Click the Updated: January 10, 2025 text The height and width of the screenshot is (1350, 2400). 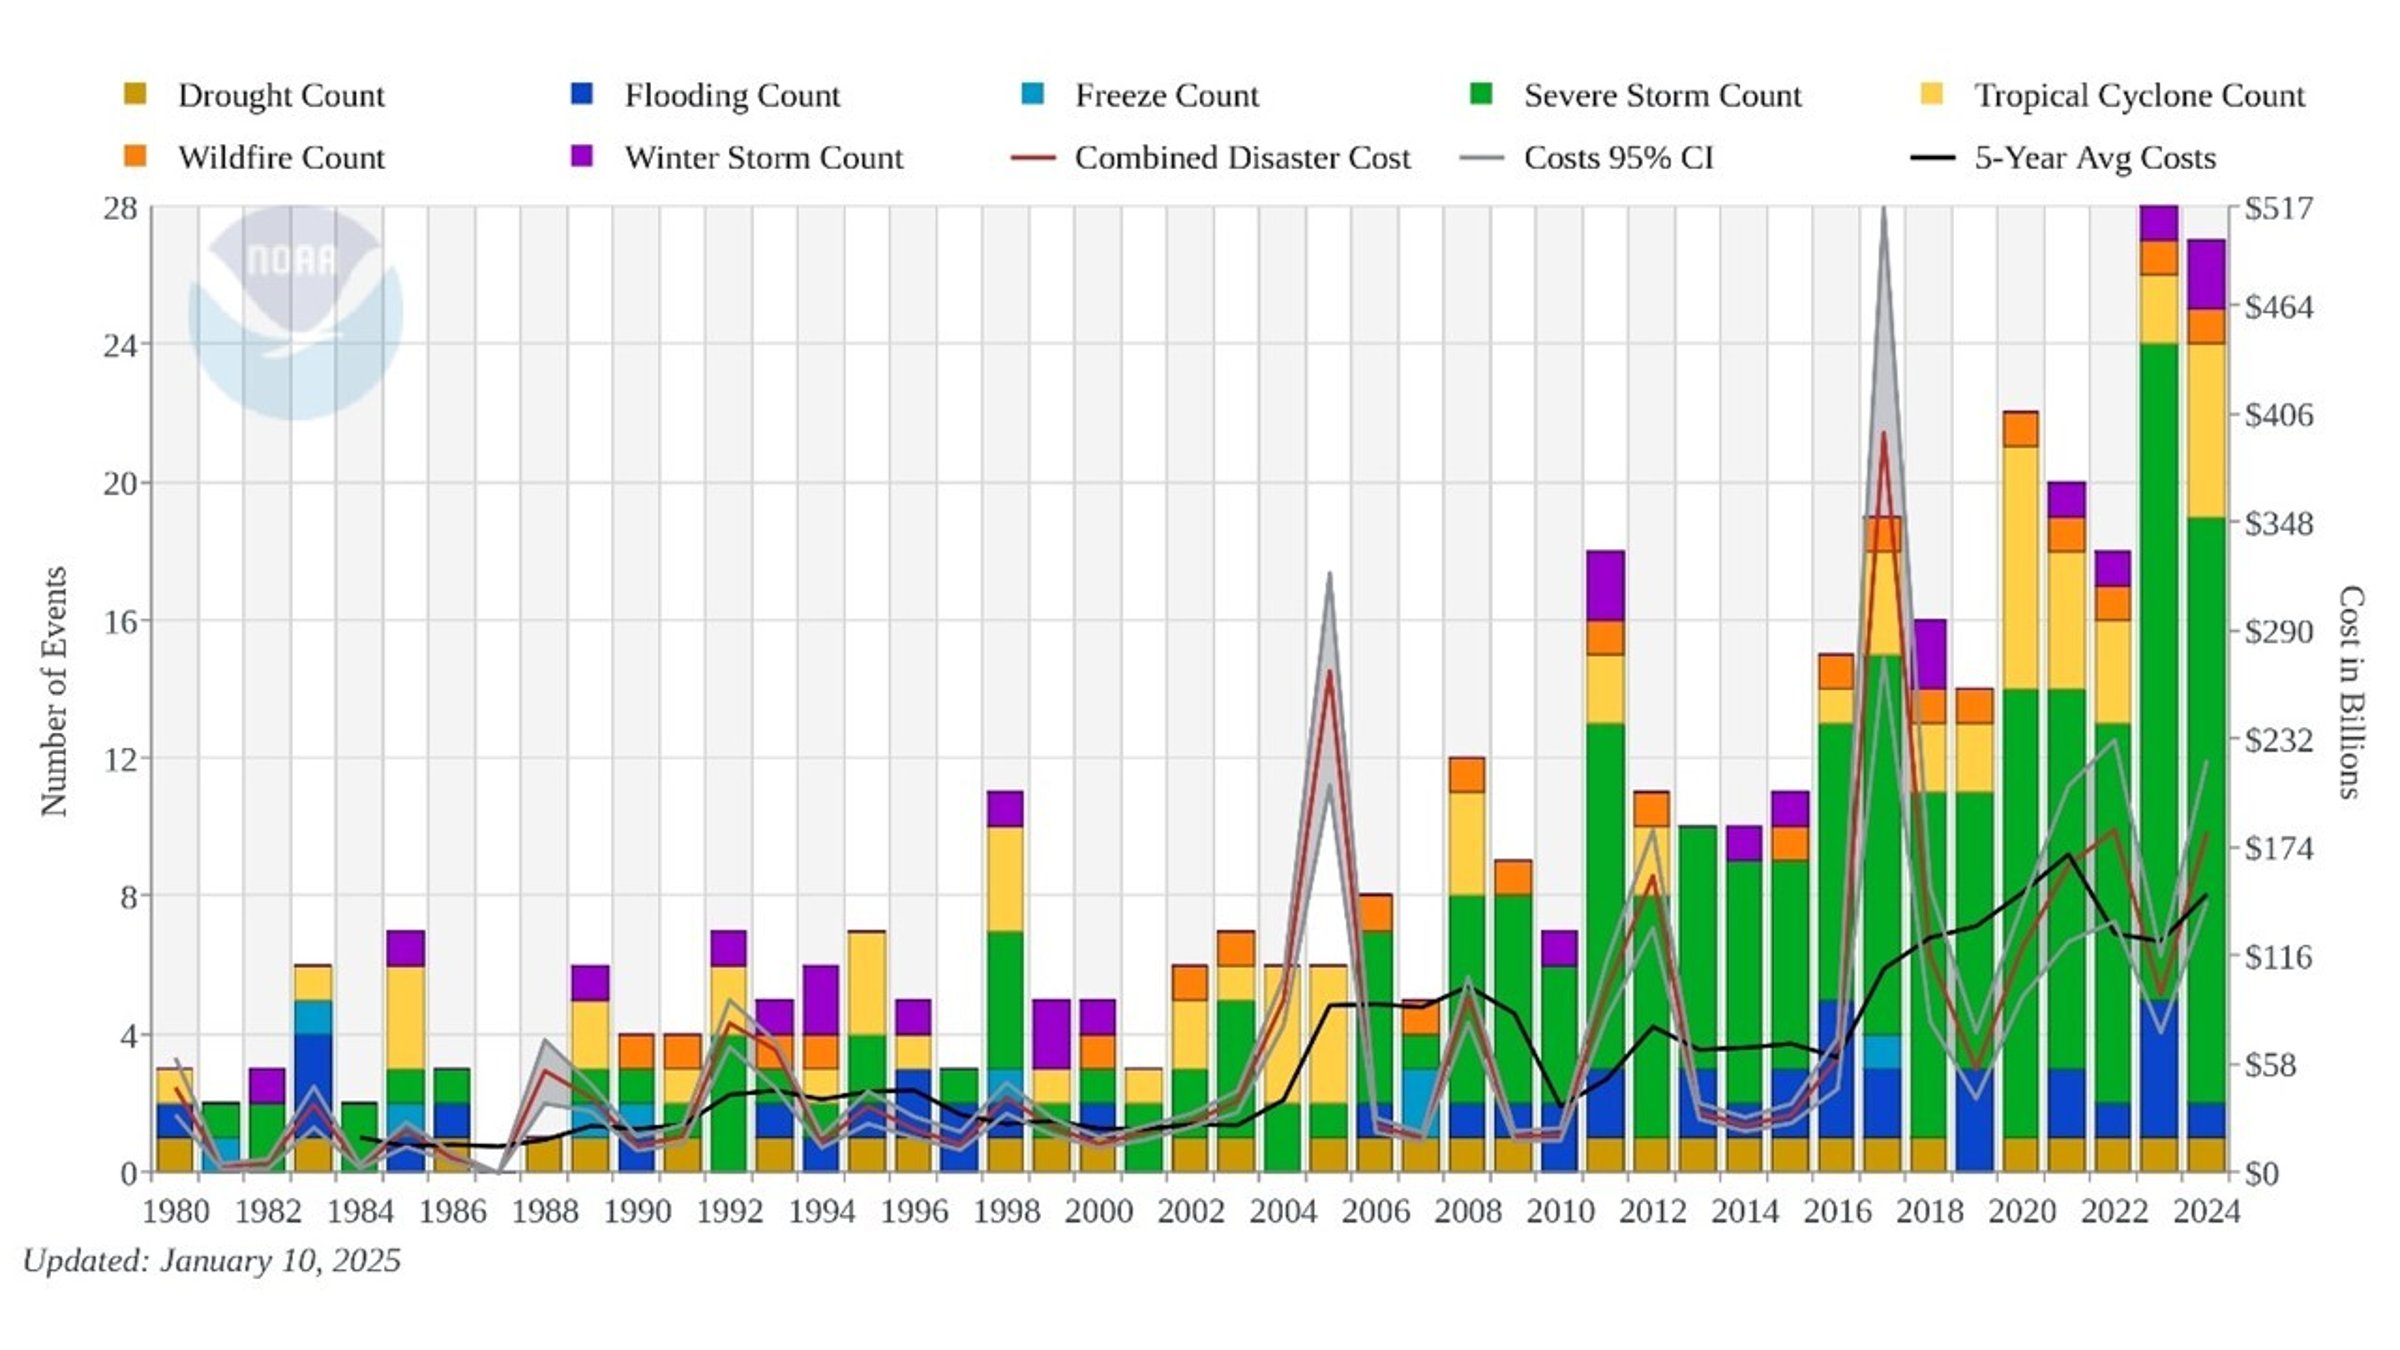click(212, 1260)
